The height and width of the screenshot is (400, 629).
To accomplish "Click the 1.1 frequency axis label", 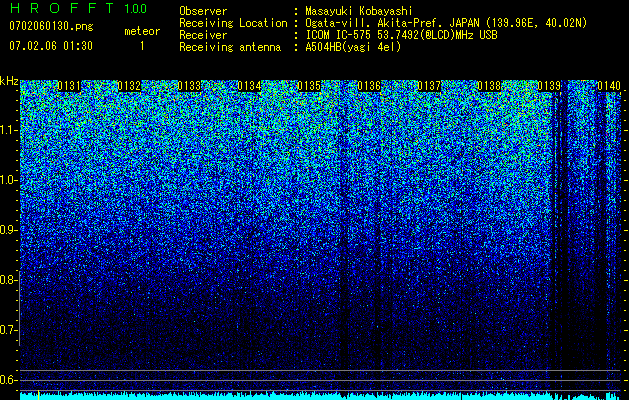I will (8, 130).
